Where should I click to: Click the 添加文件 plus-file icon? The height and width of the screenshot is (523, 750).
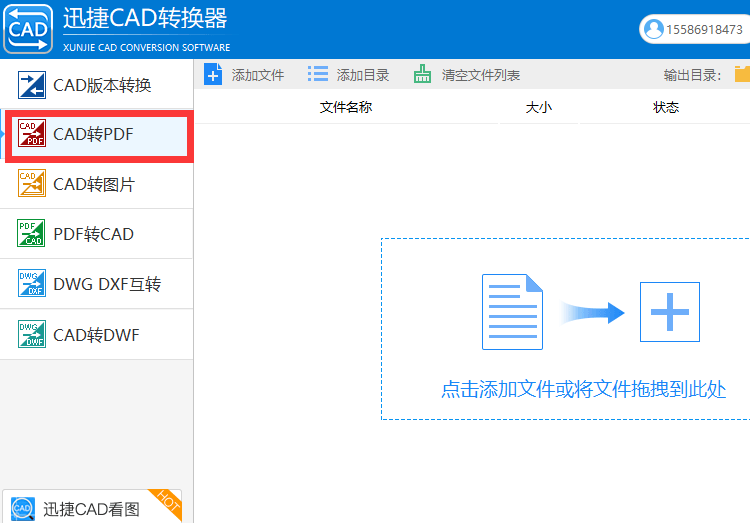click(213, 74)
